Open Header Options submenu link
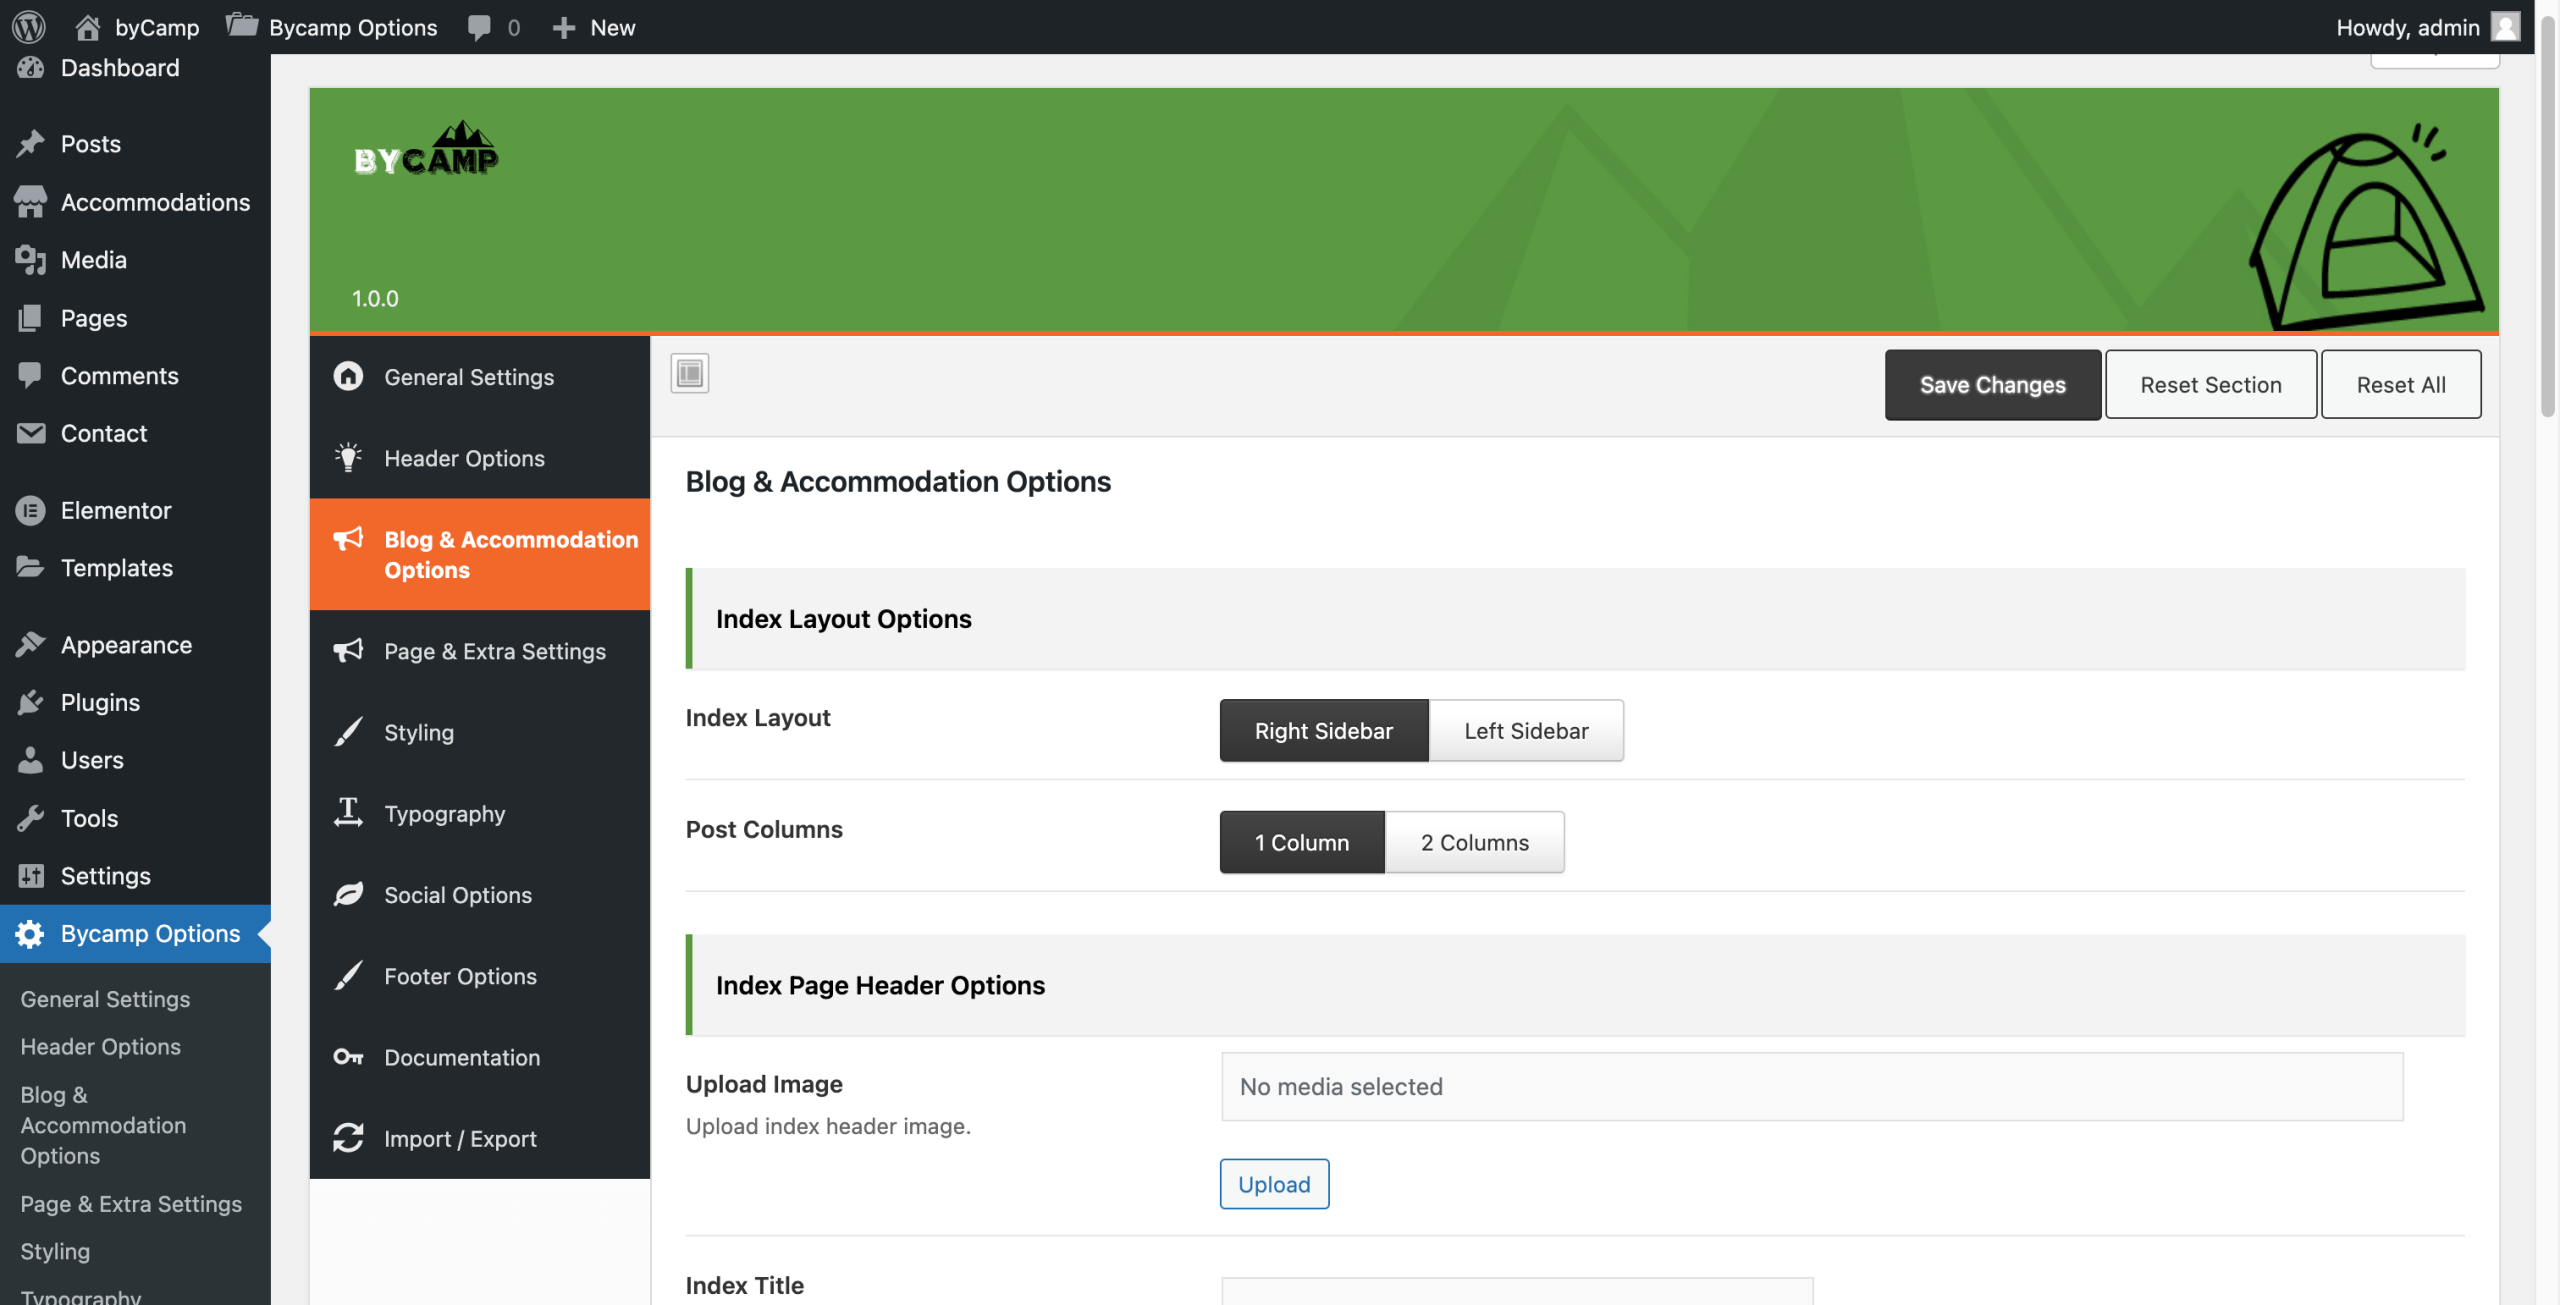 click(x=101, y=1046)
